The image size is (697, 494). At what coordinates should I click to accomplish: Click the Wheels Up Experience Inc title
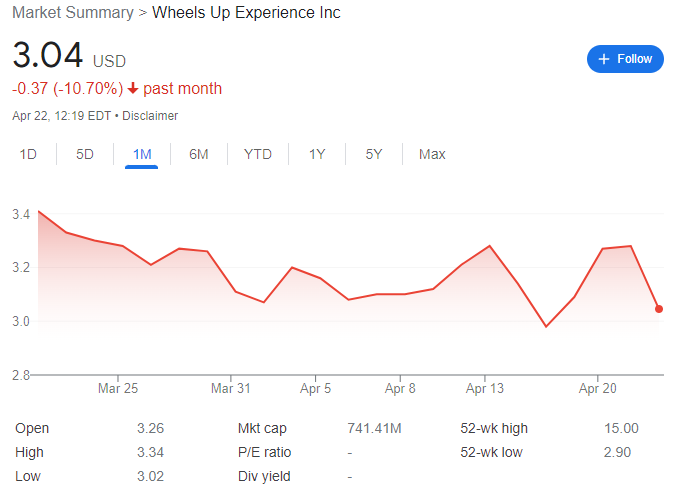pyautogui.click(x=246, y=13)
